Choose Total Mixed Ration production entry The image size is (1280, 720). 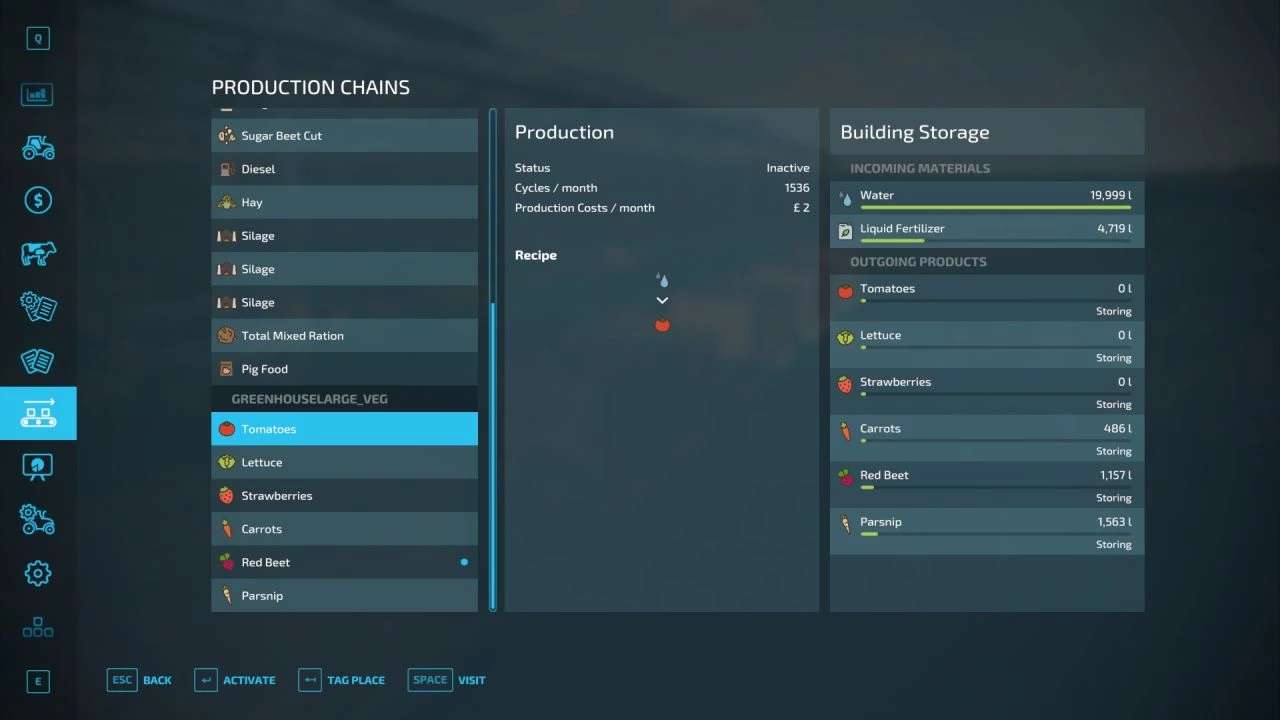click(x=344, y=336)
